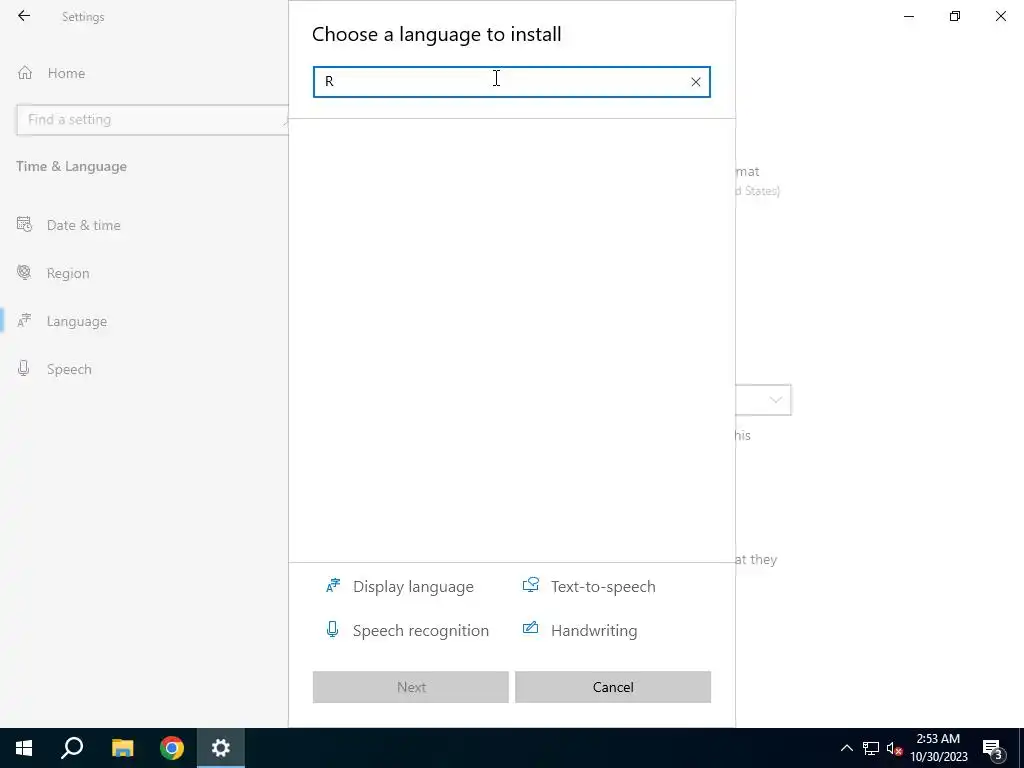Click the Display language icon

click(x=333, y=586)
